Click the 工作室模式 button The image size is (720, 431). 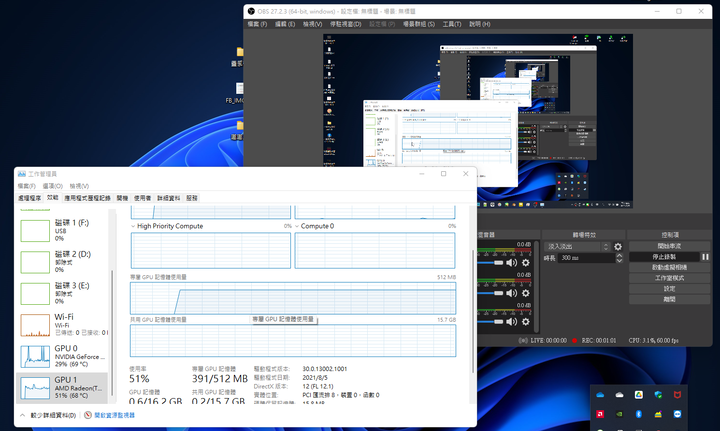(669, 278)
